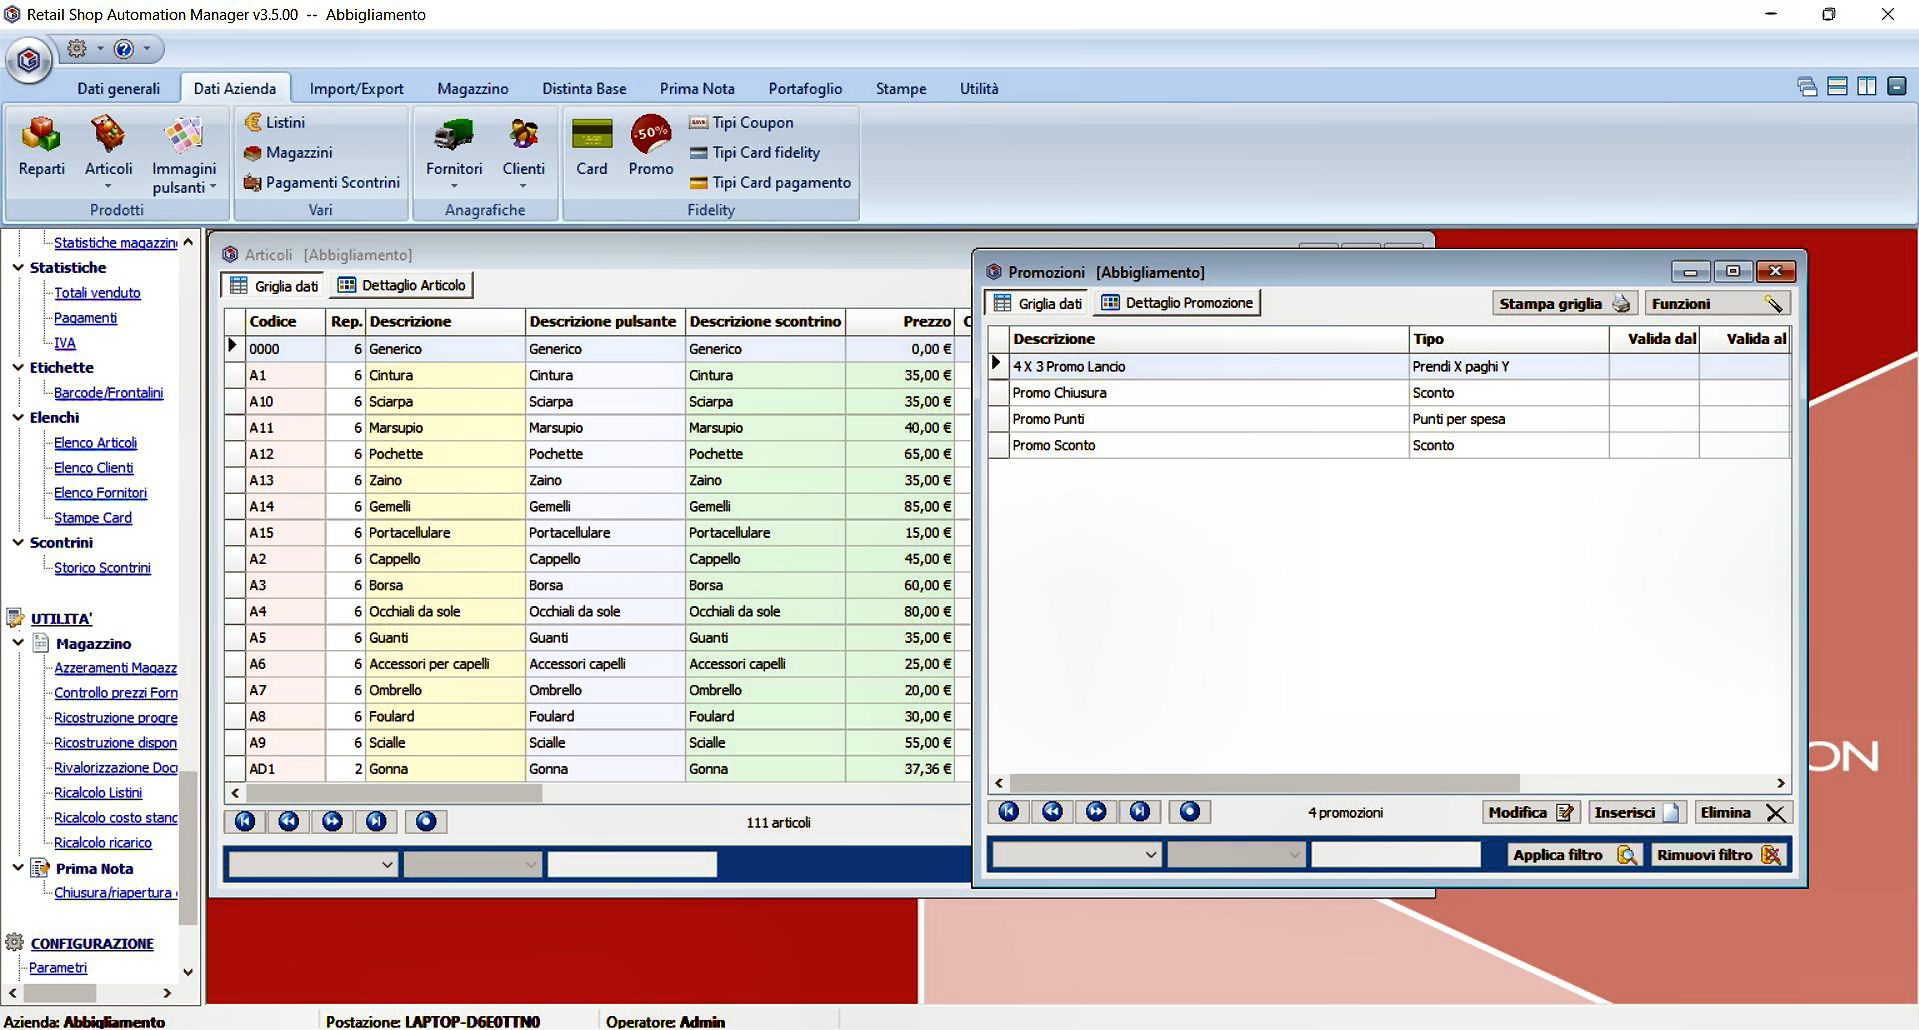Open the -50% Promo icon
The height and width of the screenshot is (1030, 1919).
pos(651,147)
